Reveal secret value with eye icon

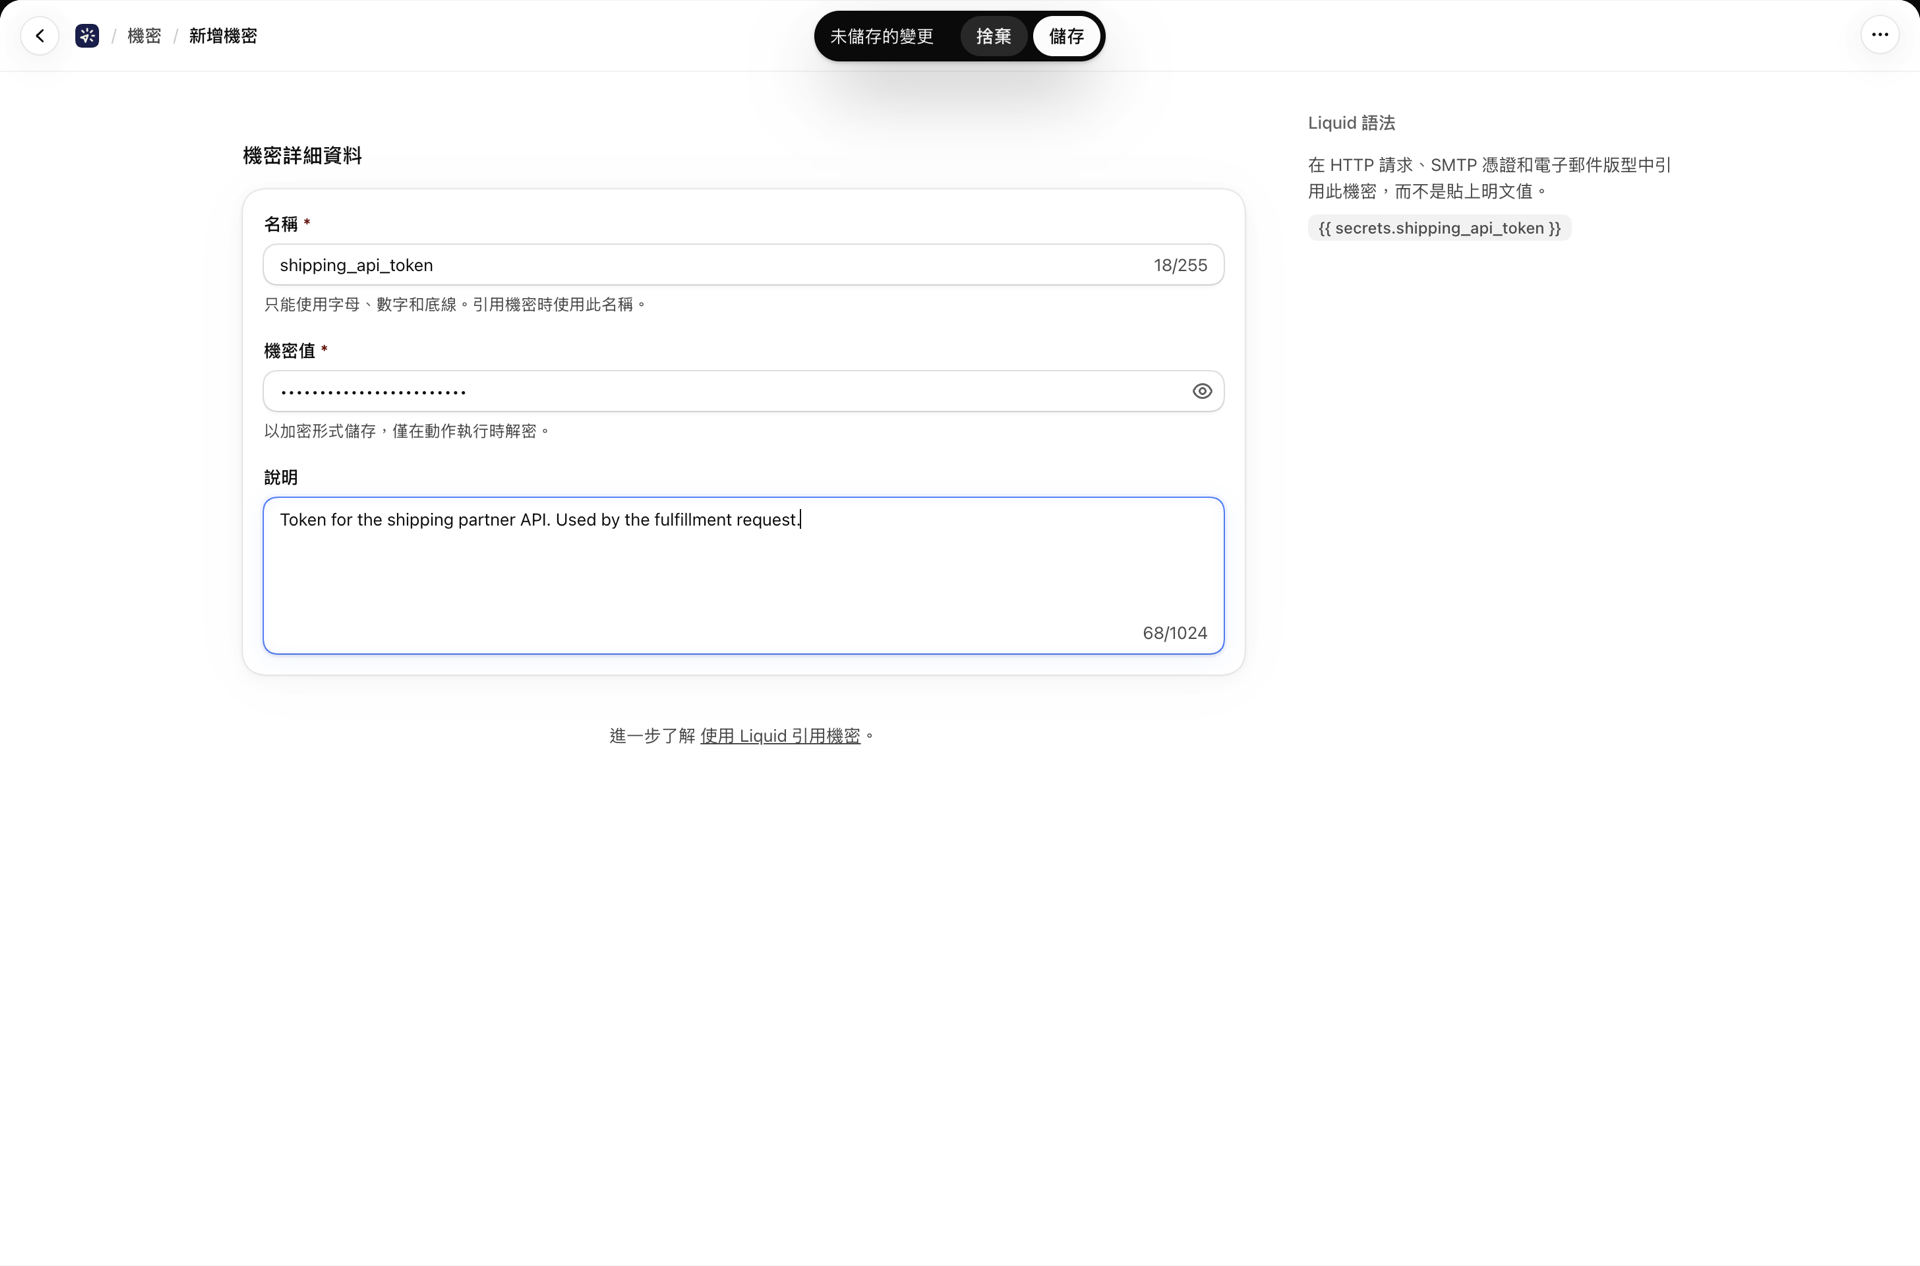pyautogui.click(x=1202, y=391)
